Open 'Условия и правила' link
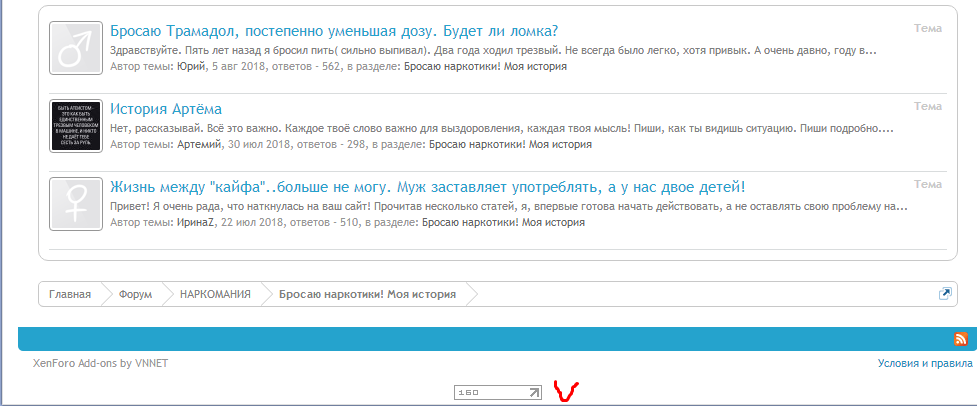This screenshot has width=977, height=406. [x=925, y=363]
